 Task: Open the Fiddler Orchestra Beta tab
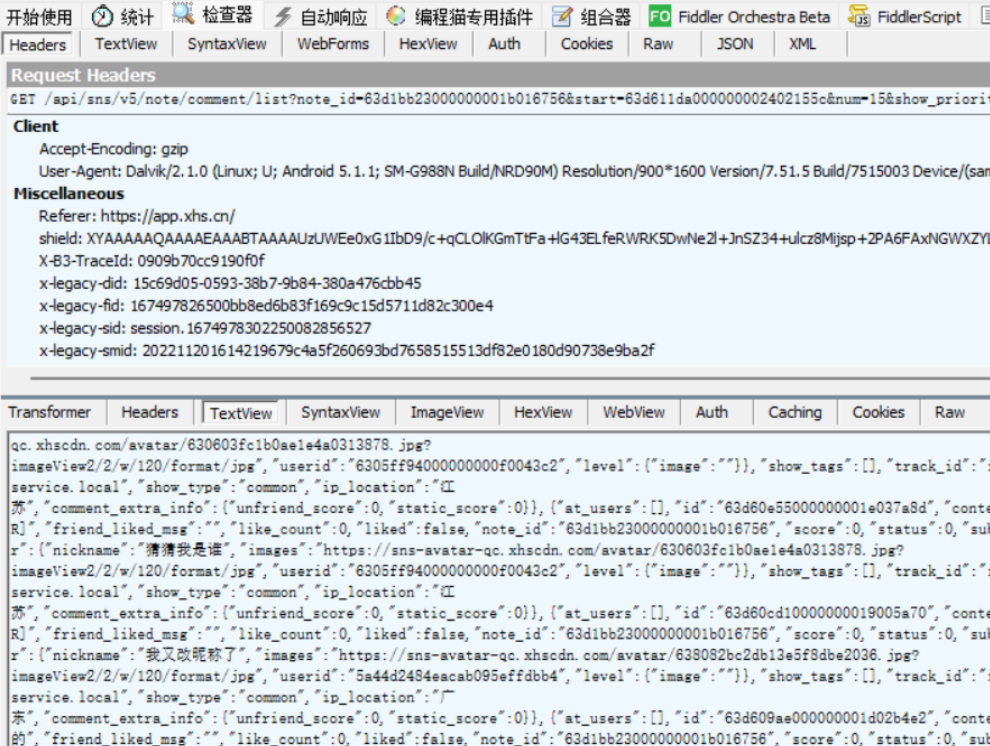point(740,17)
